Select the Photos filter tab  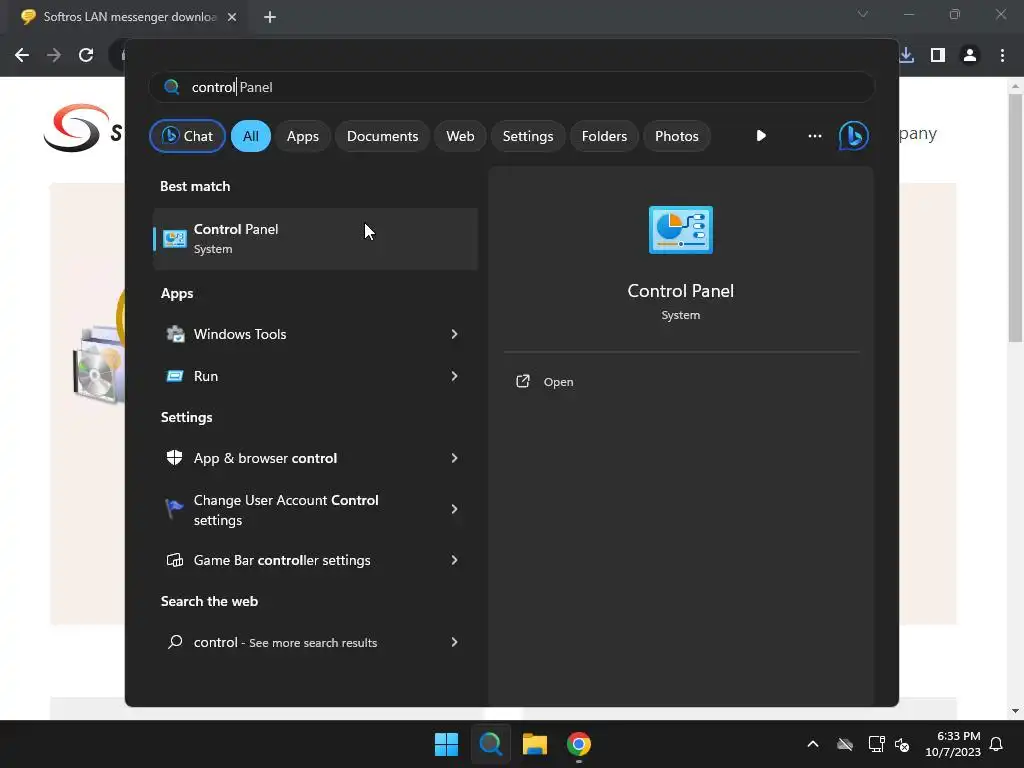[677, 136]
